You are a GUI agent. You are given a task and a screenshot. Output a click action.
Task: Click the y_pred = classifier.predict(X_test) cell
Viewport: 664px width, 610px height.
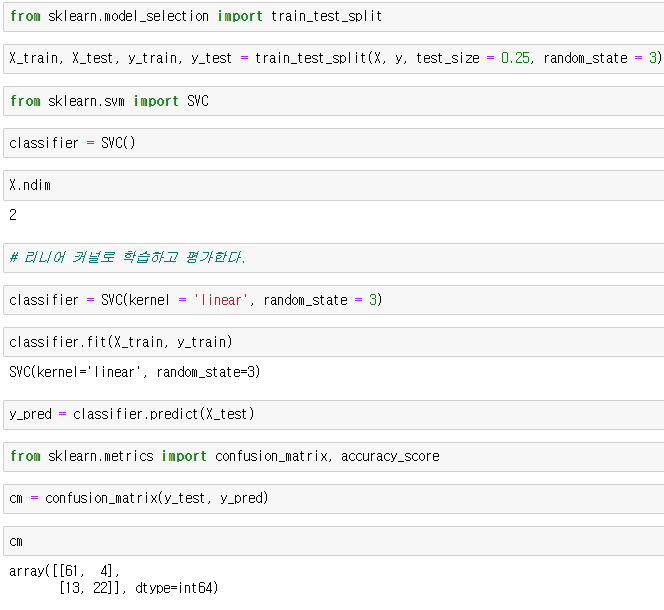(x=334, y=414)
